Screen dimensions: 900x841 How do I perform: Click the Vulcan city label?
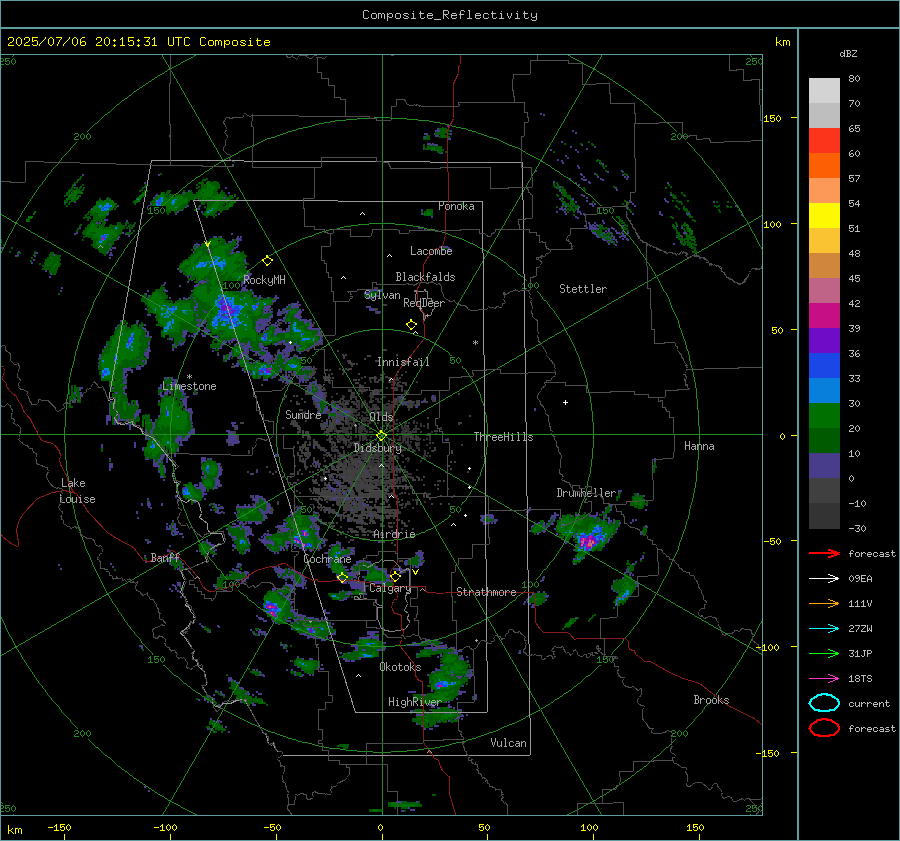(509, 743)
